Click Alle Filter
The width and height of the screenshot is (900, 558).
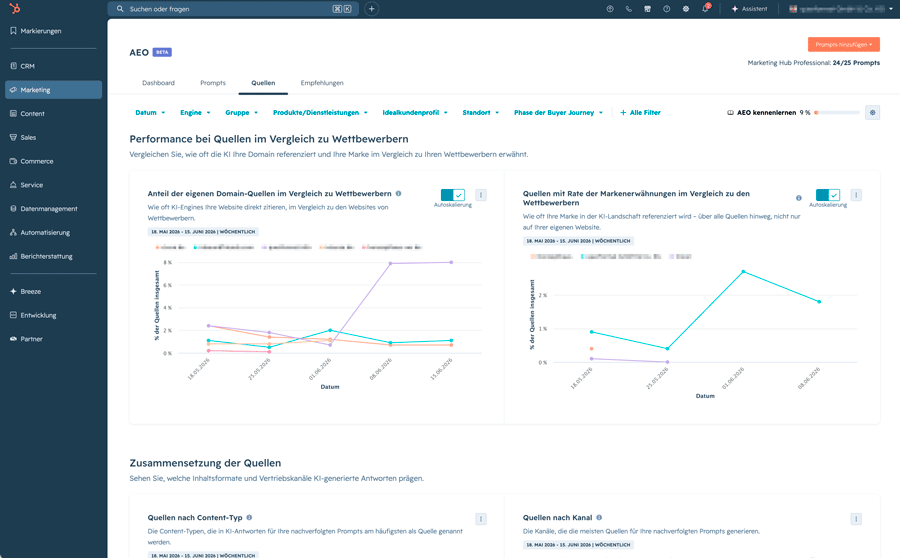click(x=641, y=113)
